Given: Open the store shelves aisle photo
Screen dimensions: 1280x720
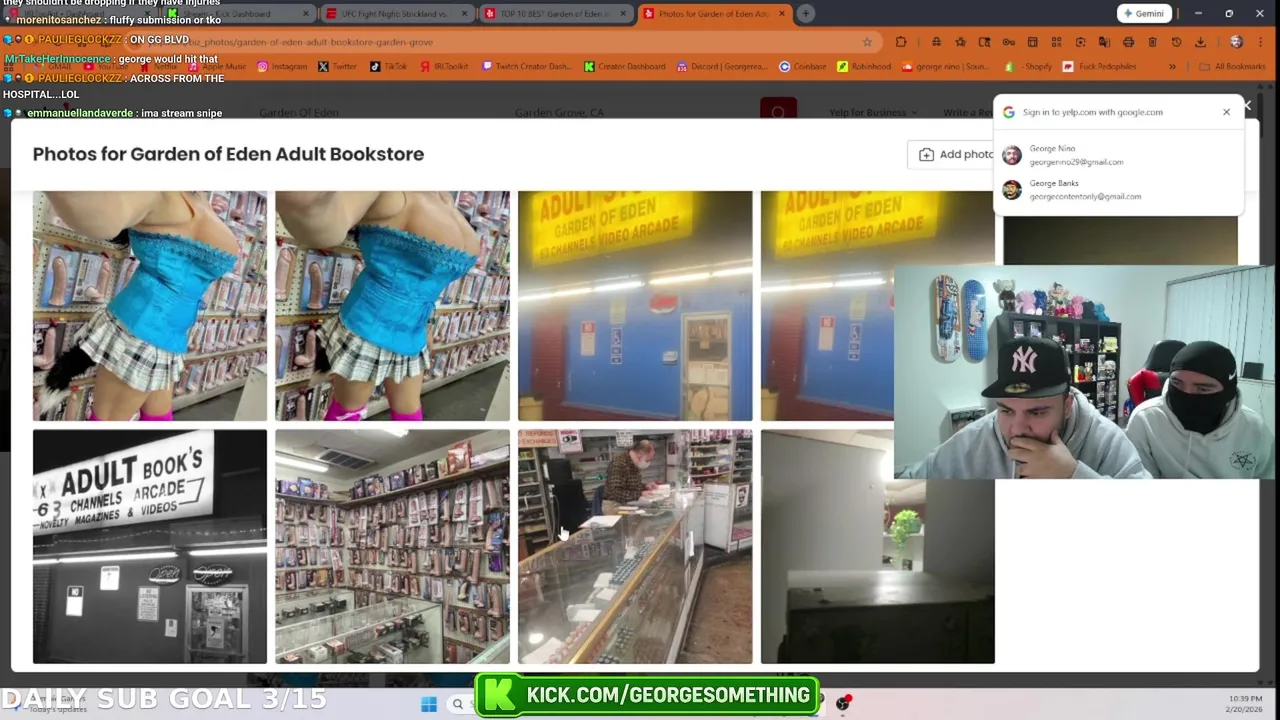Looking at the screenshot, I should (392, 547).
